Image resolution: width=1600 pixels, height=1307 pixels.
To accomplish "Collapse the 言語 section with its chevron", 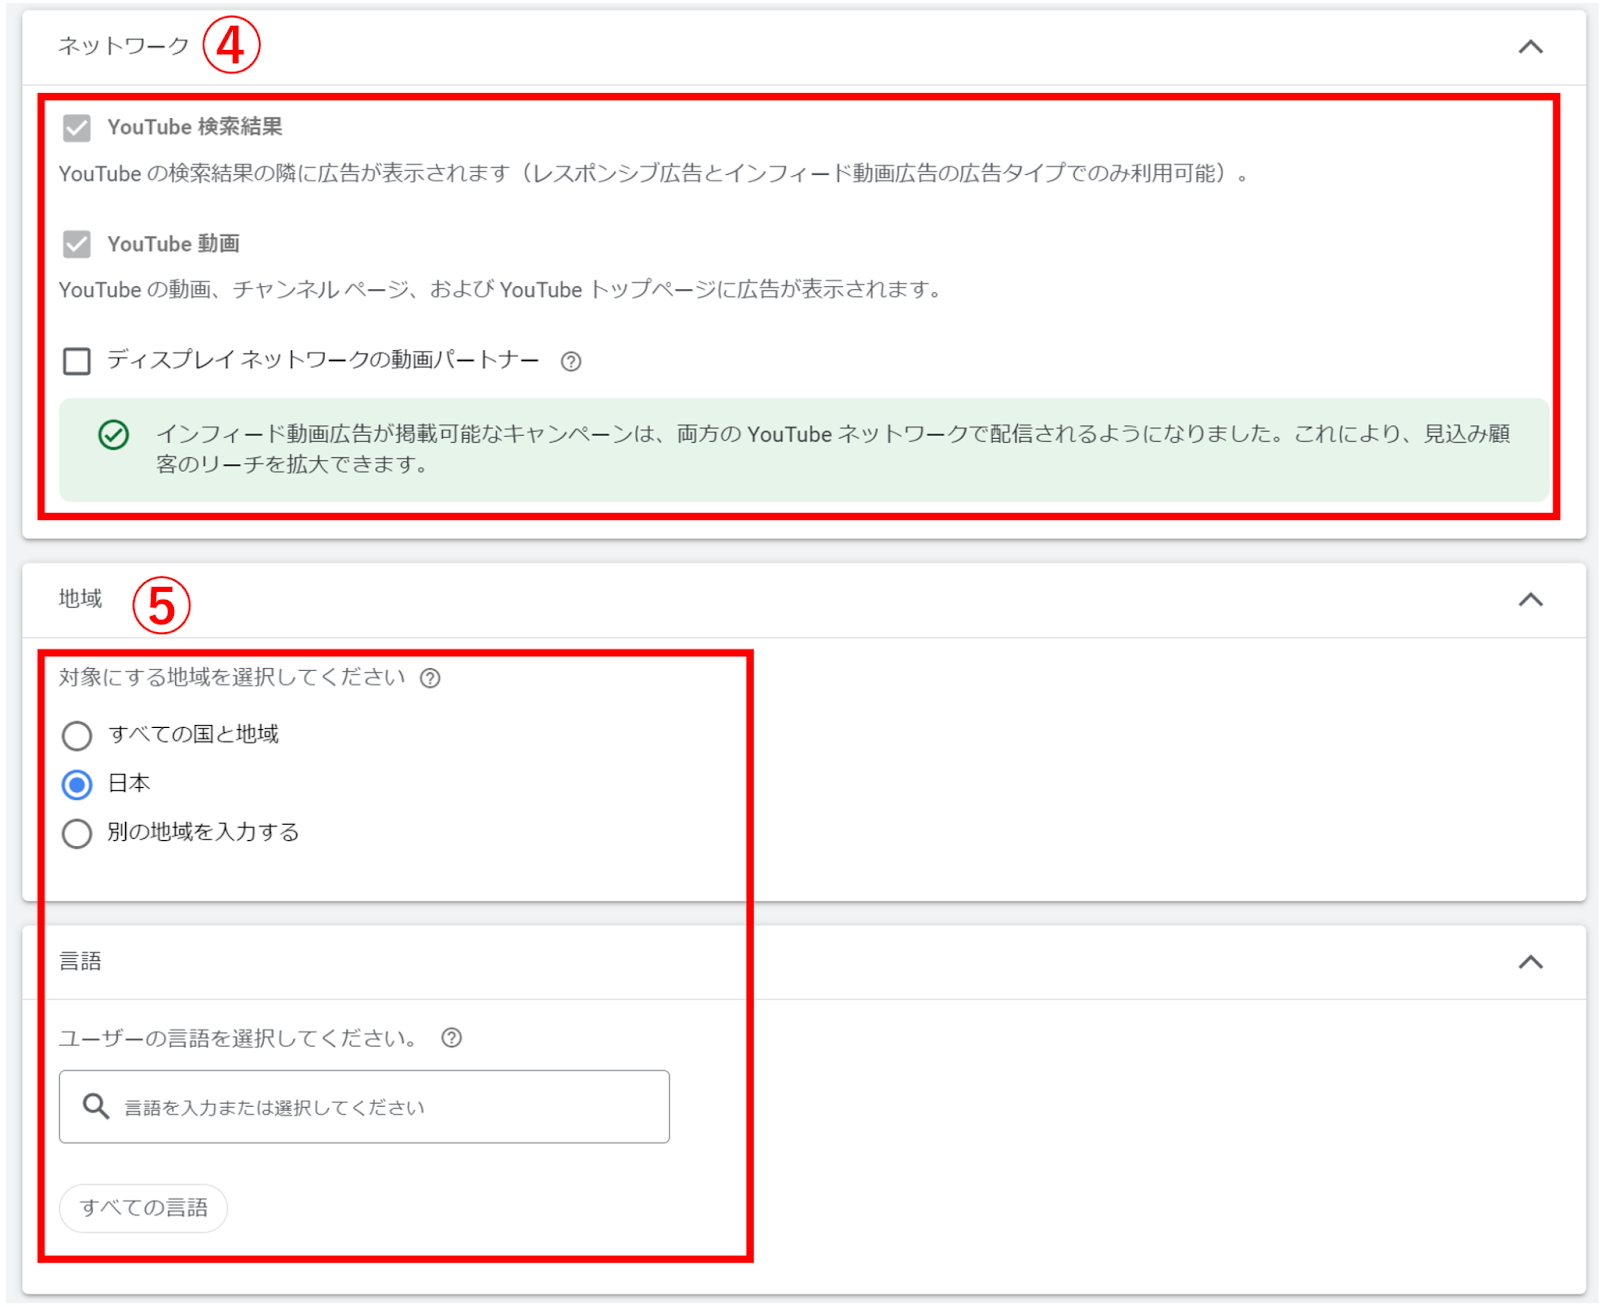I will (x=1530, y=962).
